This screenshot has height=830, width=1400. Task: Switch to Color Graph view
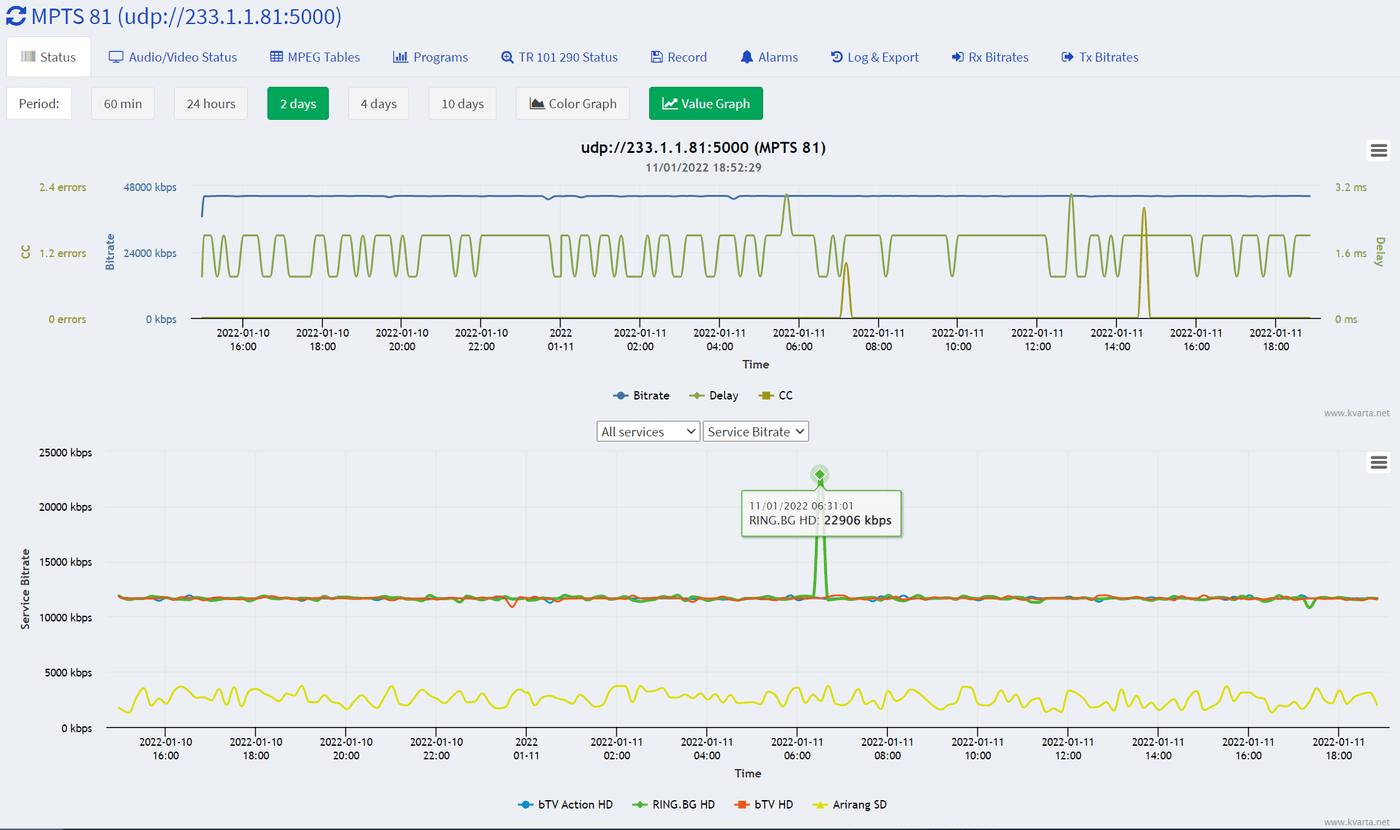(x=573, y=103)
